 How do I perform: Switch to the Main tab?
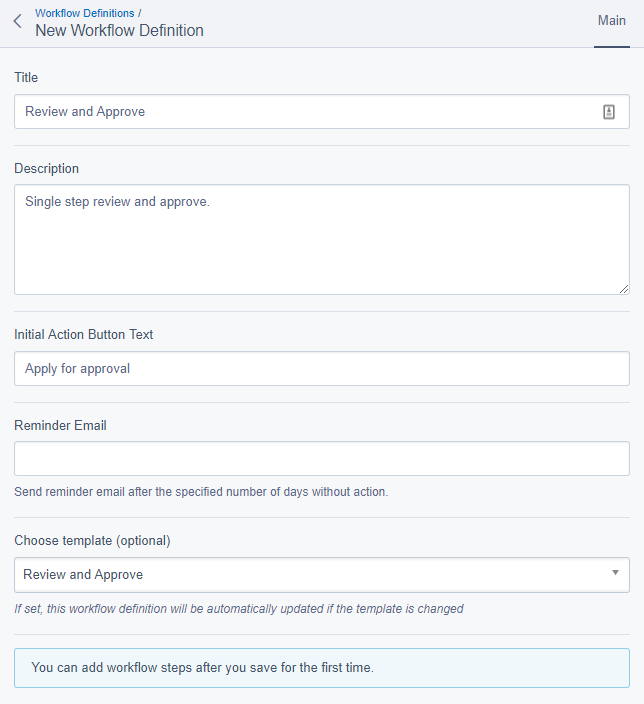[x=611, y=21]
